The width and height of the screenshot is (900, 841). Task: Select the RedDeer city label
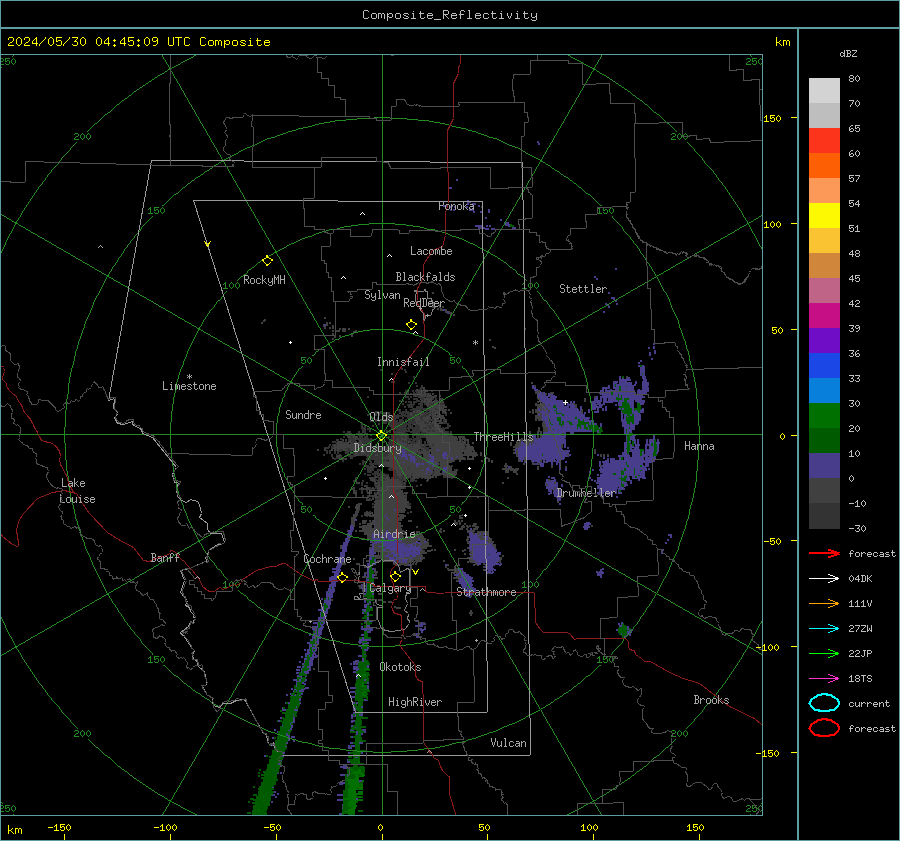click(x=424, y=303)
